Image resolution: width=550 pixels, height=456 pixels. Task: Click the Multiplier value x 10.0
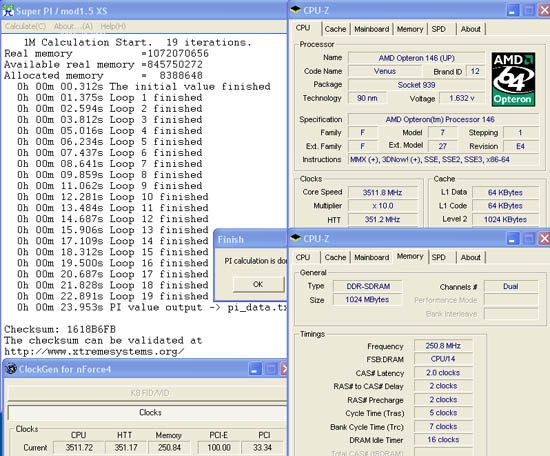pos(382,206)
